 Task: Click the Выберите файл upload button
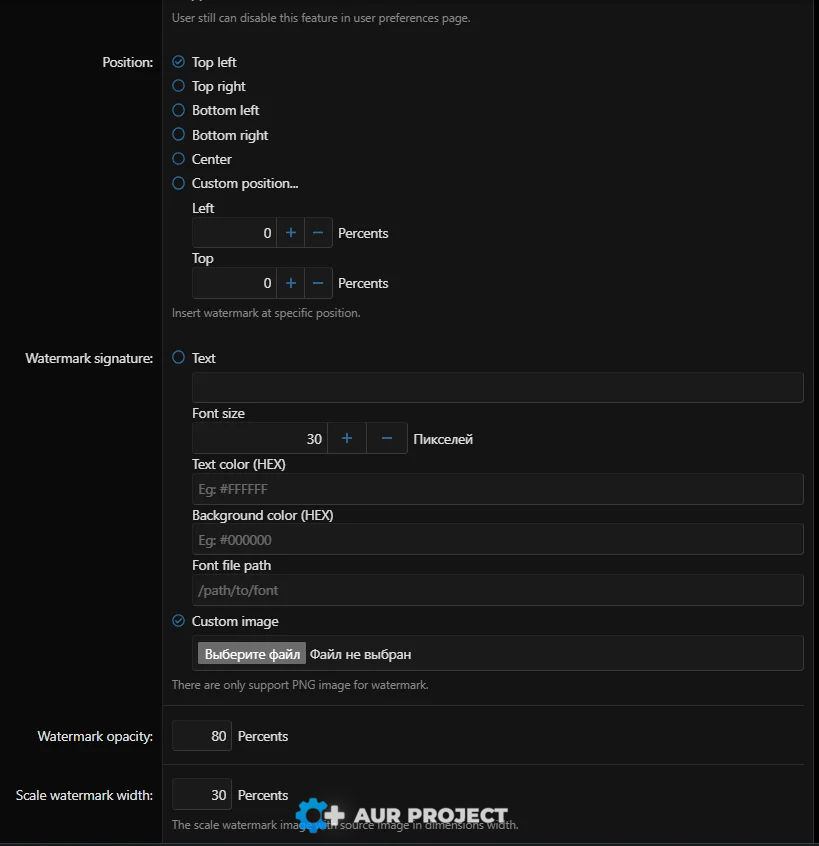point(252,654)
